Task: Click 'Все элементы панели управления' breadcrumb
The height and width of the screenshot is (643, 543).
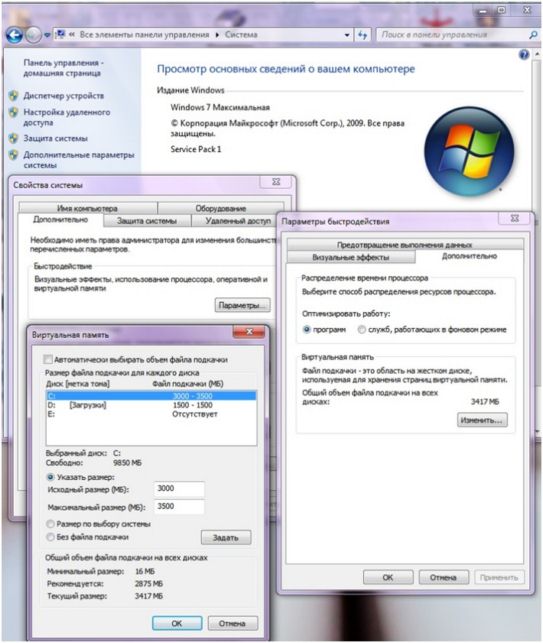Action: (144, 35)
